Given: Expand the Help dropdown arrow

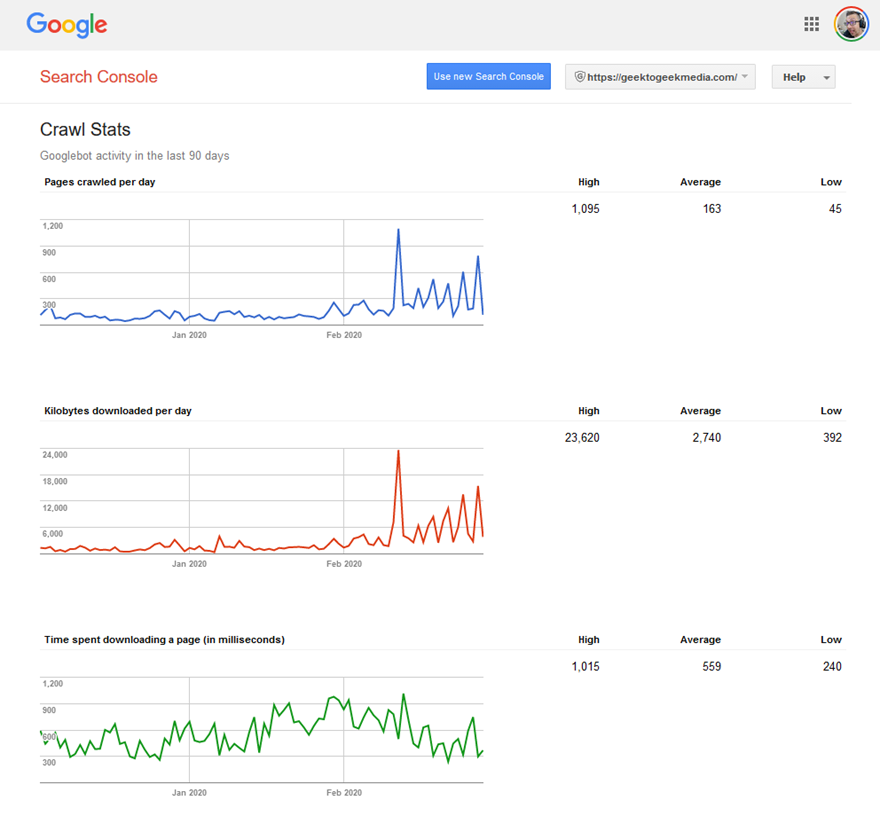Looking at the screenshot, I should point(826,77).
